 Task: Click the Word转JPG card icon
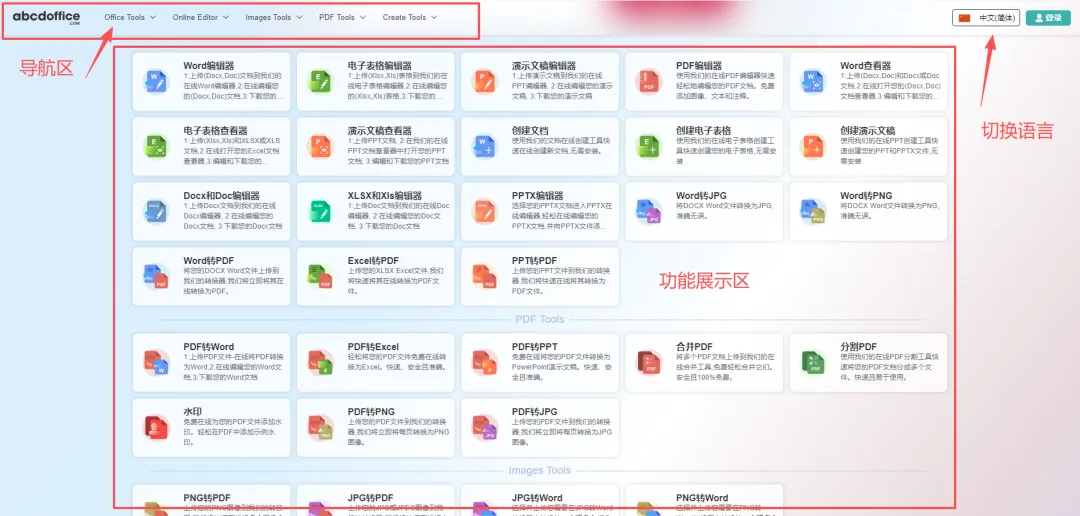(648, 211)
